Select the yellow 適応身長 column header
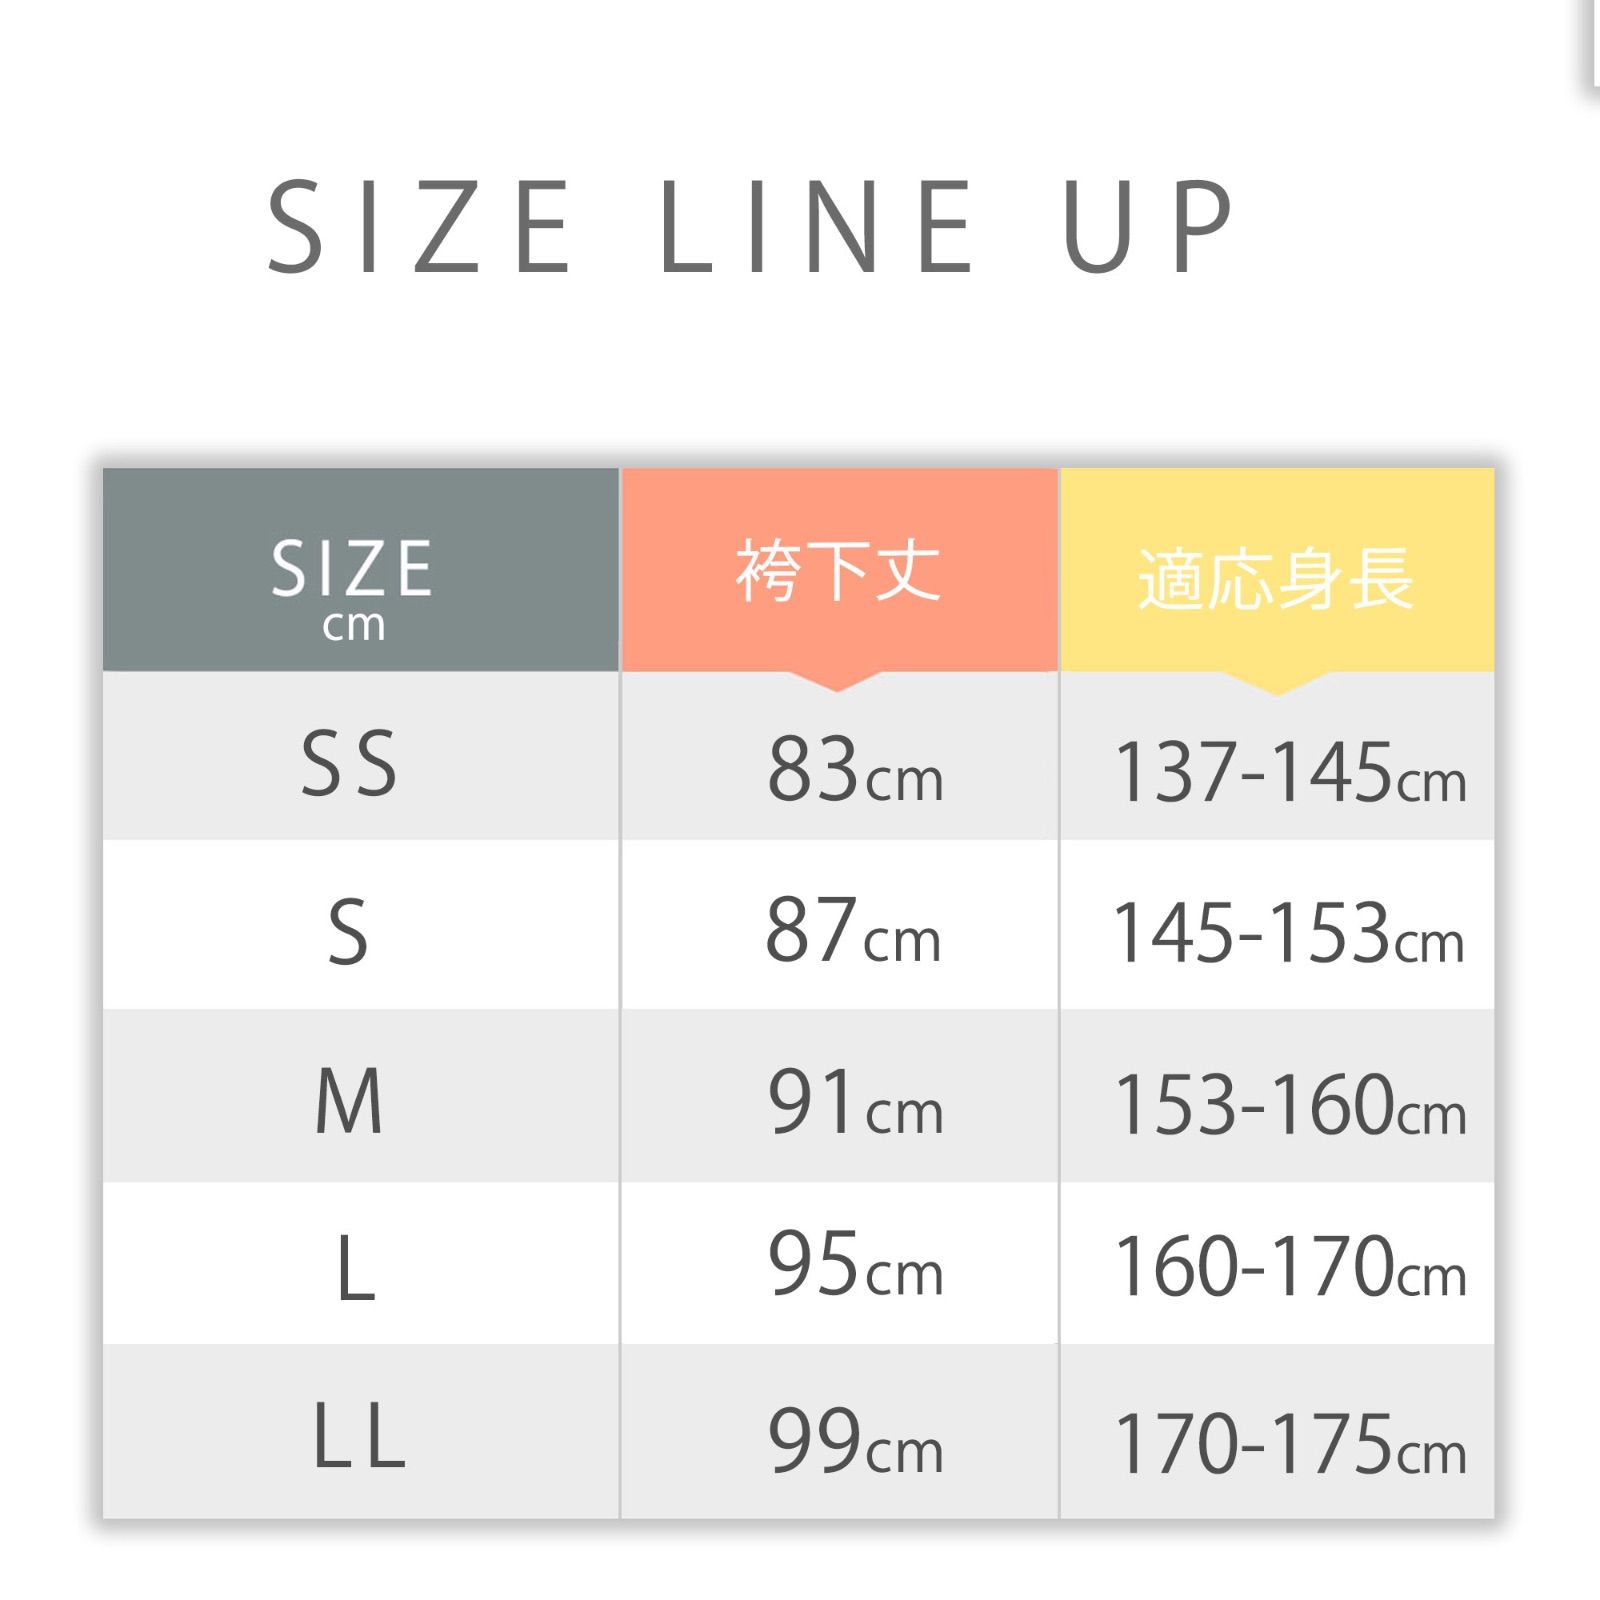The height and width of the screenshot is (1600, 1600). 1276,578
